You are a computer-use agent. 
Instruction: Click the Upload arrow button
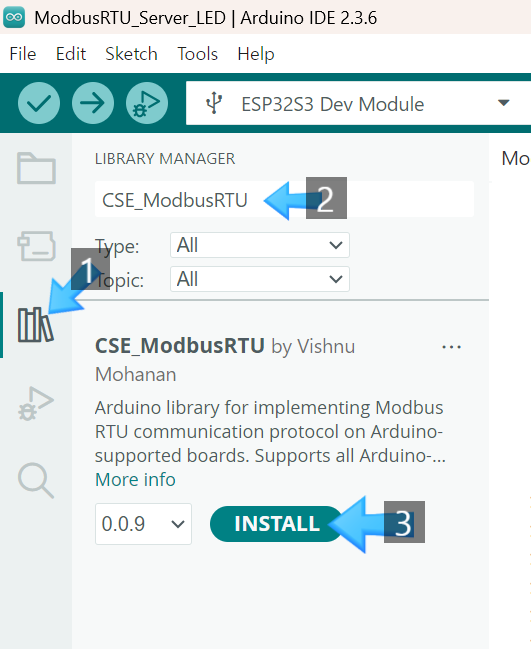(x=93, y=103)
